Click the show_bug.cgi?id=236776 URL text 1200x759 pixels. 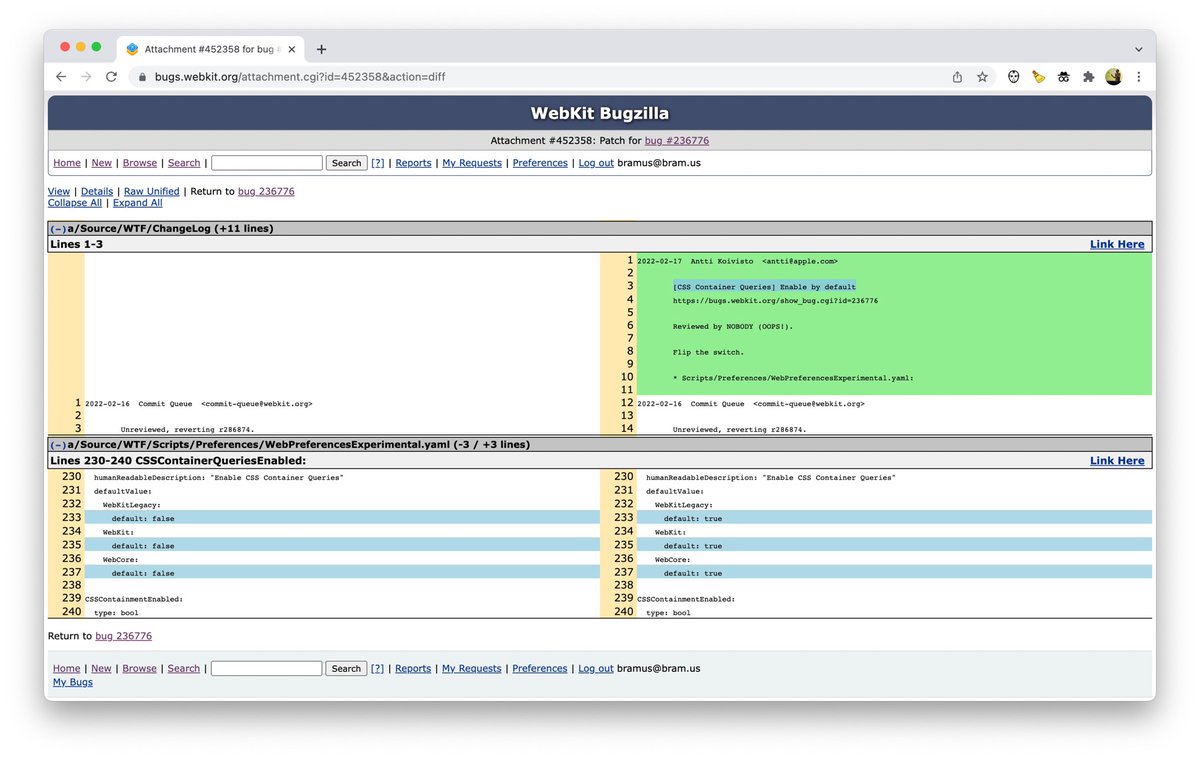pos(775,300)
